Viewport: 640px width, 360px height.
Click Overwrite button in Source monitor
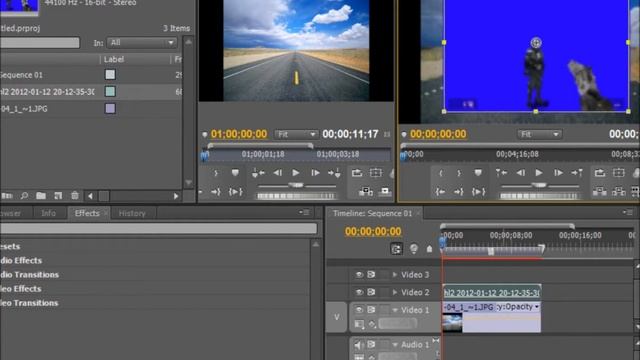point(385,191)
